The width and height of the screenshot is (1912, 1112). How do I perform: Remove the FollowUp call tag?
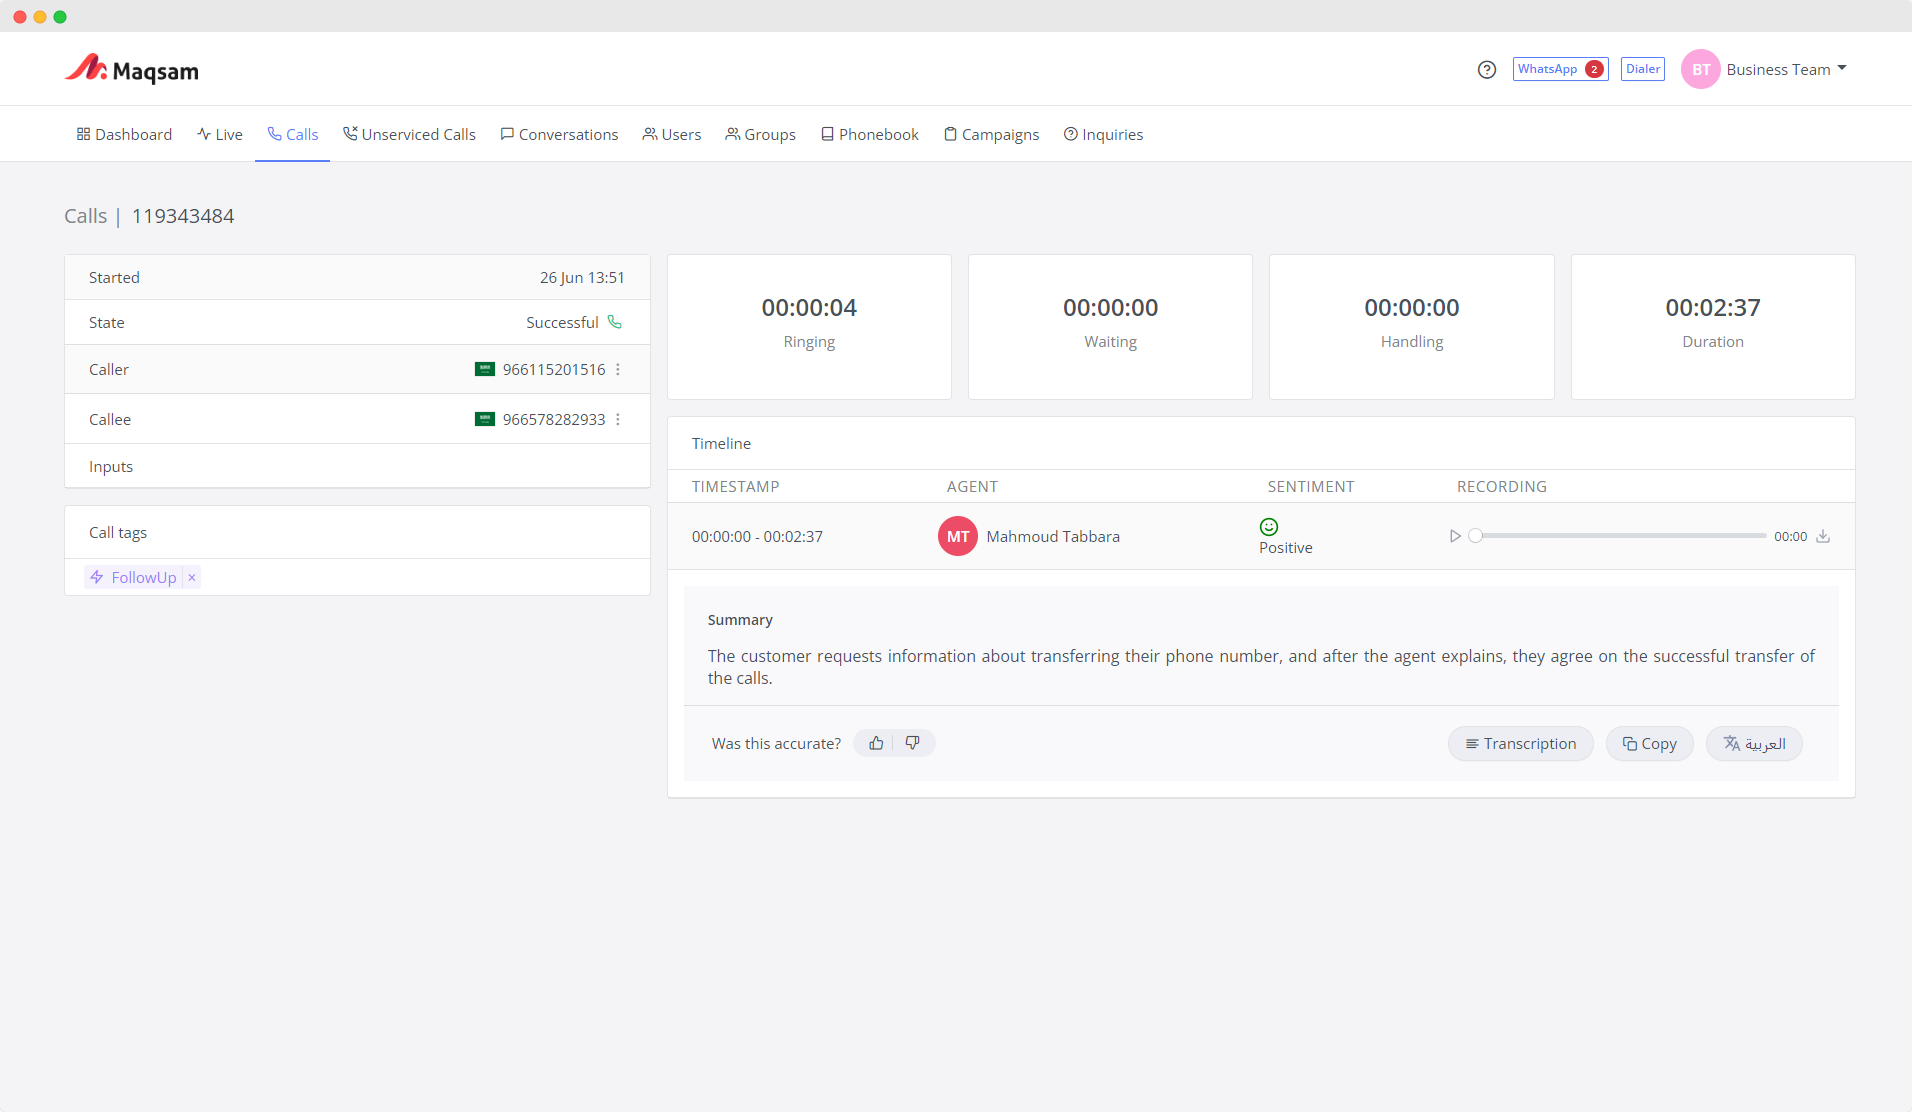tap(191, 577)
